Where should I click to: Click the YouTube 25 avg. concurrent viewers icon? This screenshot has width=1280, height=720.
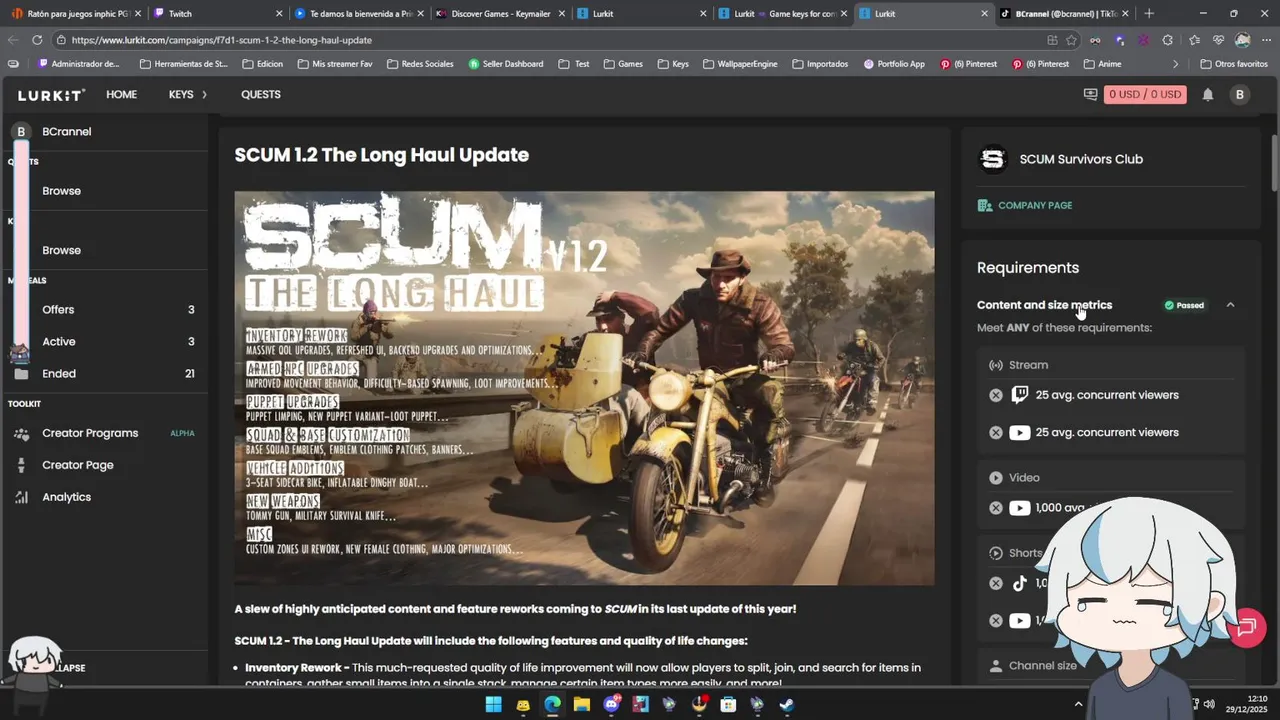(1019, 433)
